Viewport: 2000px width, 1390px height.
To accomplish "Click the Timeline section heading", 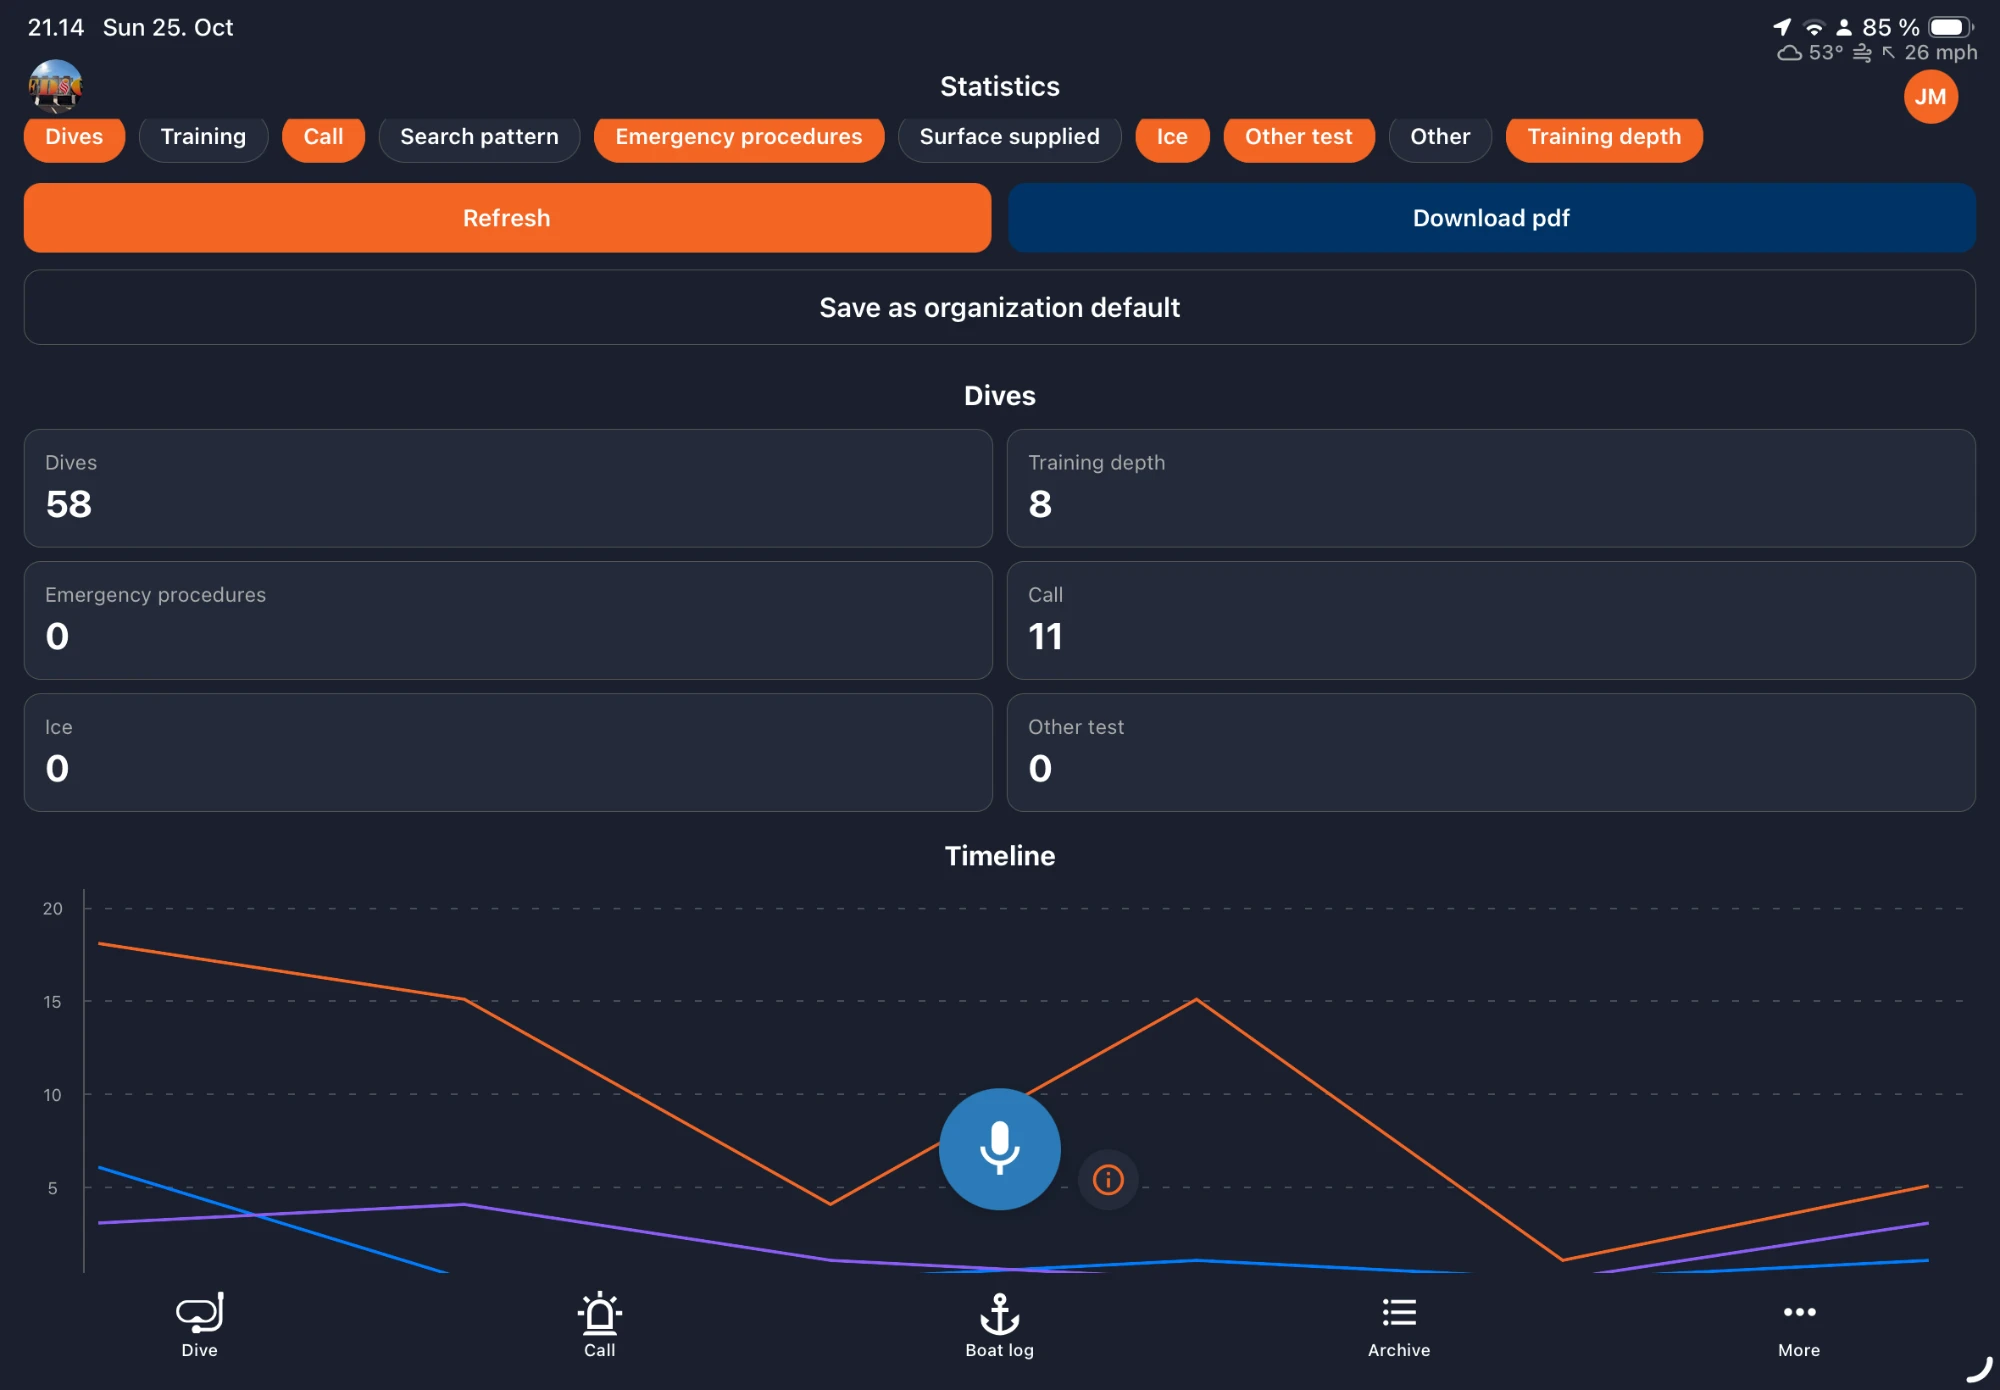I will tap(999, 856).
